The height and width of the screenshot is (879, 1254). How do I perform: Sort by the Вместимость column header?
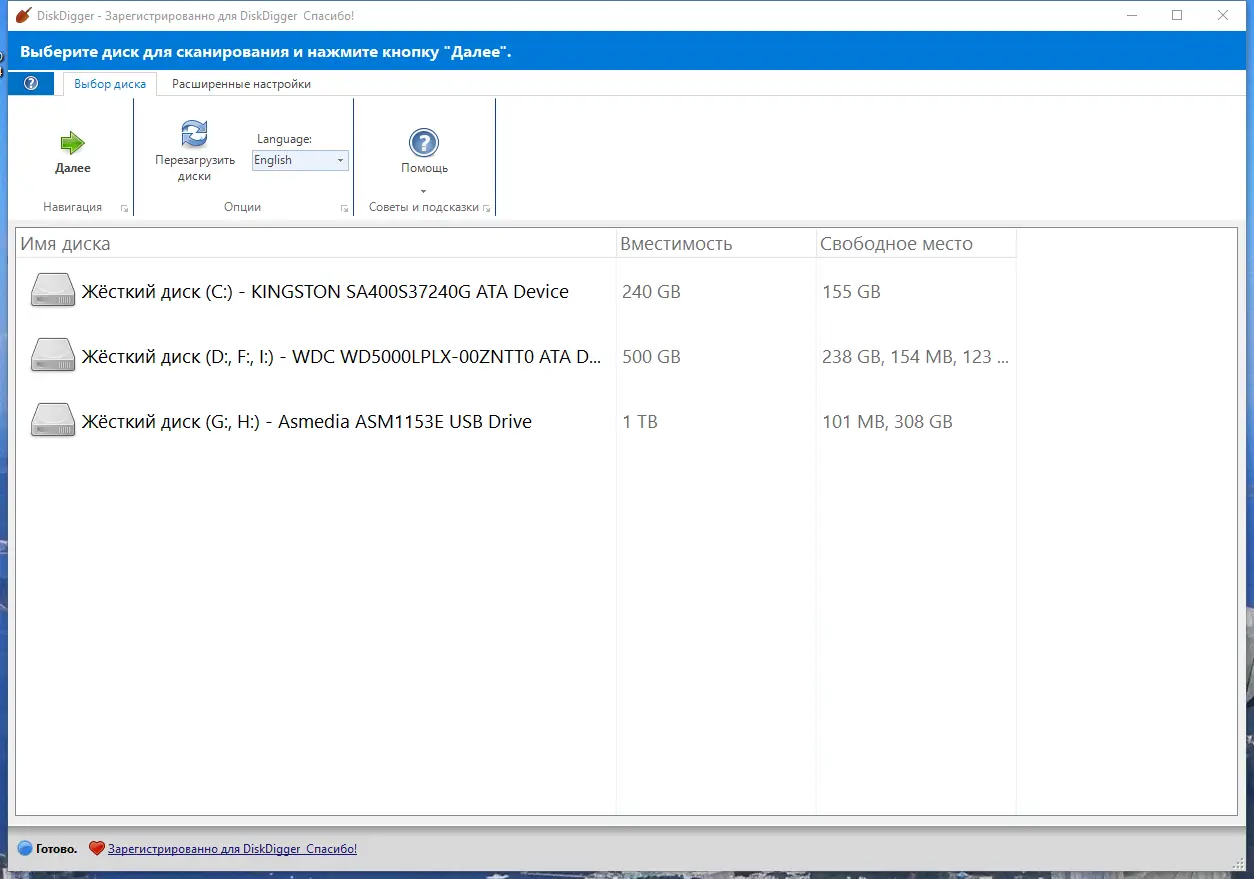[x=716, y=244]
